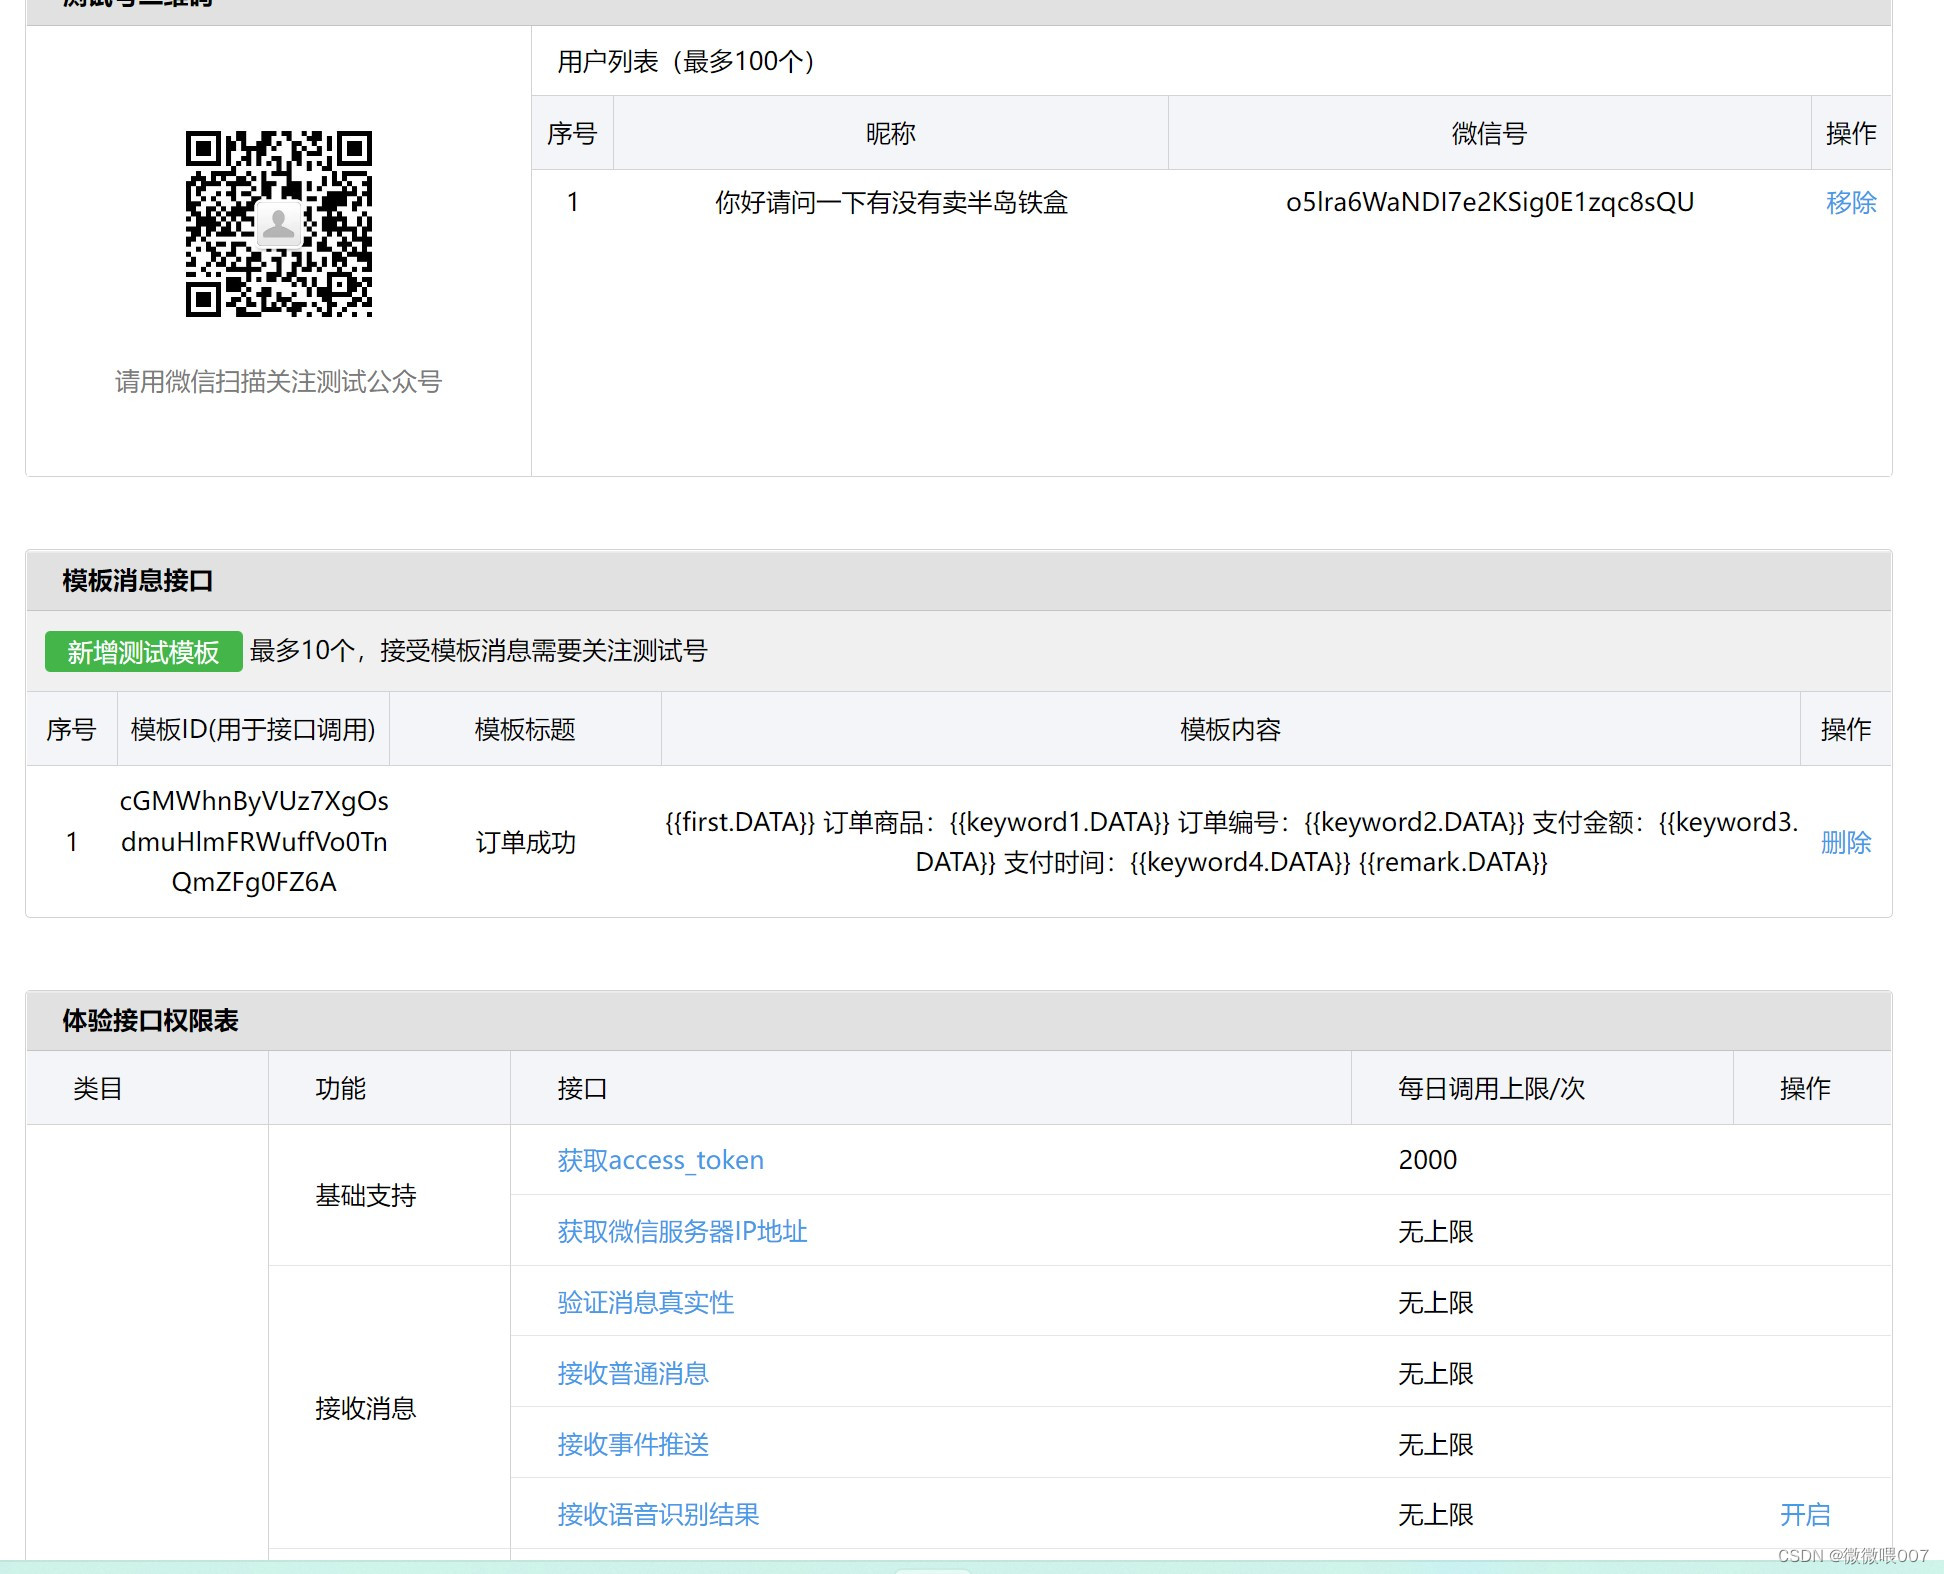Enable voice recognition with 开启 link
Image resolution: width=1944 pixels, height=1574 pixels.
[x=1805, y=1515]
